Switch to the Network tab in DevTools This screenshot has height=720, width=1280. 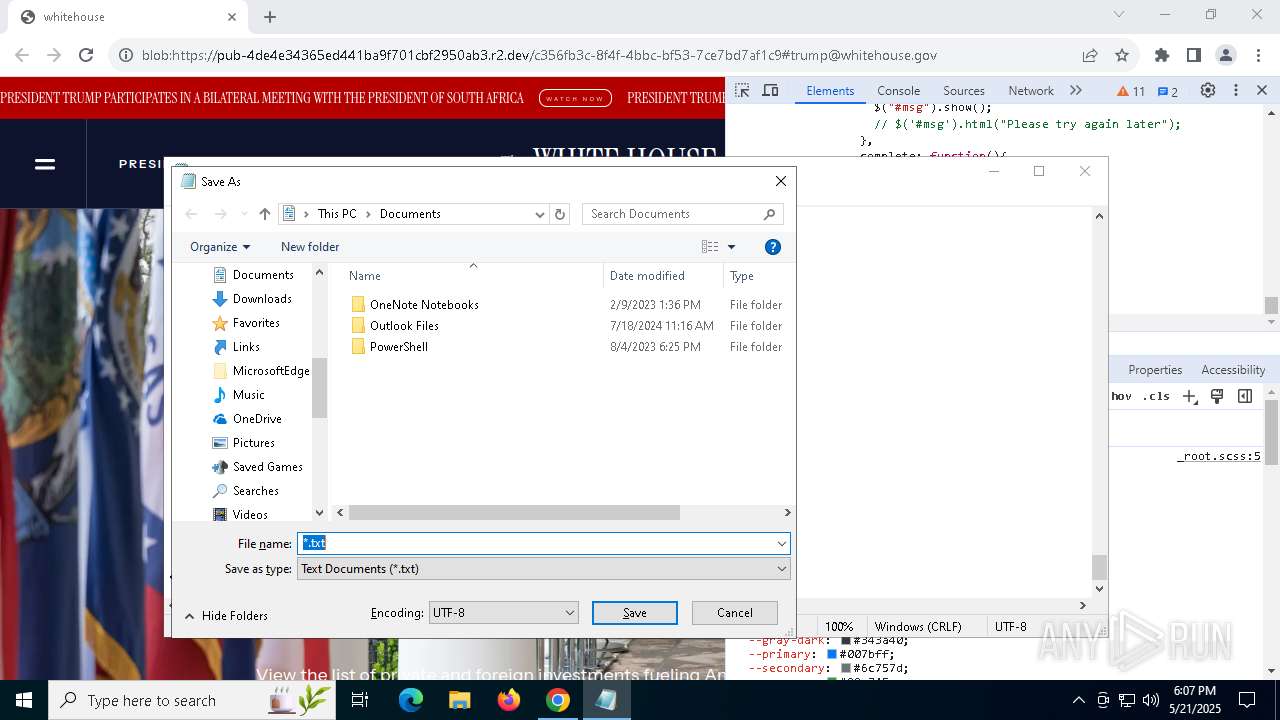(1031, 91)
